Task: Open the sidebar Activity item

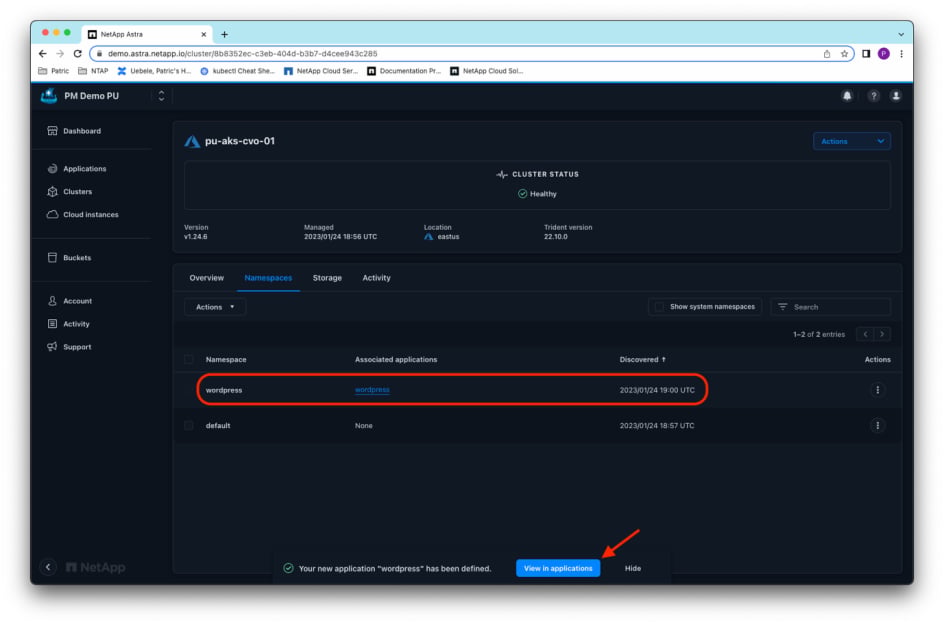Action: pos(68,324)
